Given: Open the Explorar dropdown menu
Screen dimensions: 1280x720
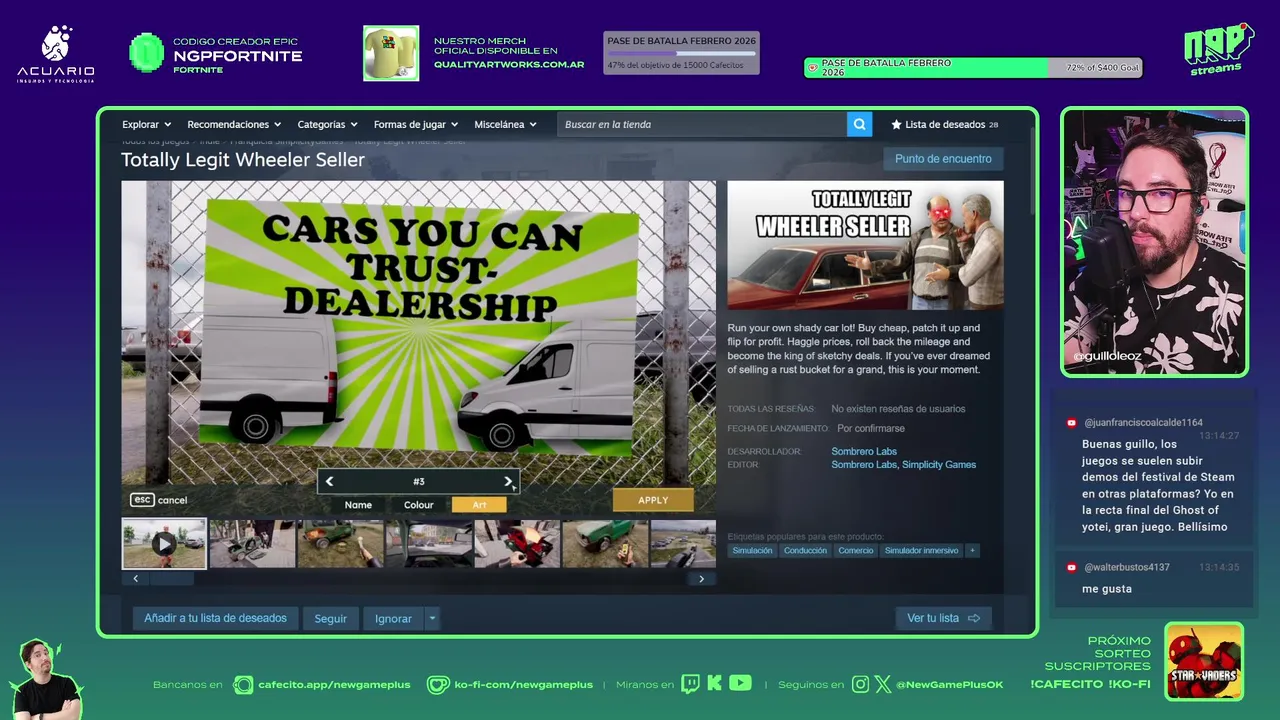Looking at the screenshot, I should [146, 124].
